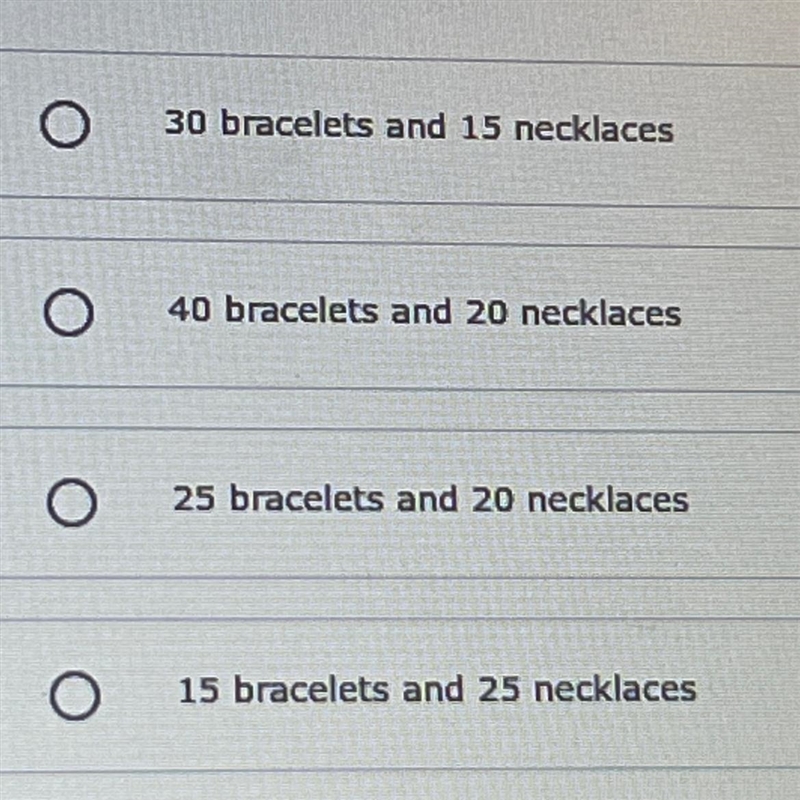Click the text '30 bracelets and 15 necklaces'
The height and width of the screenshot is (800, 800).
[419, 126]
